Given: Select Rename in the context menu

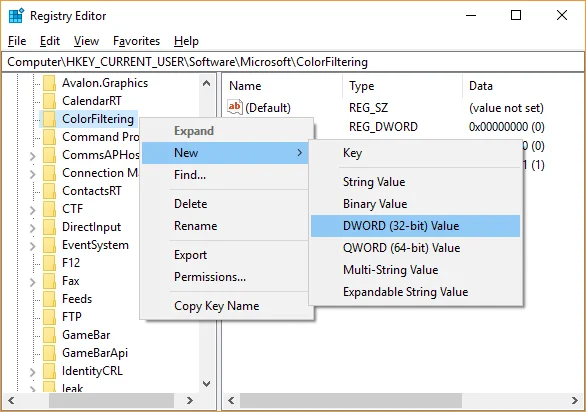Looking at the screenshot, I should (225, 226).
